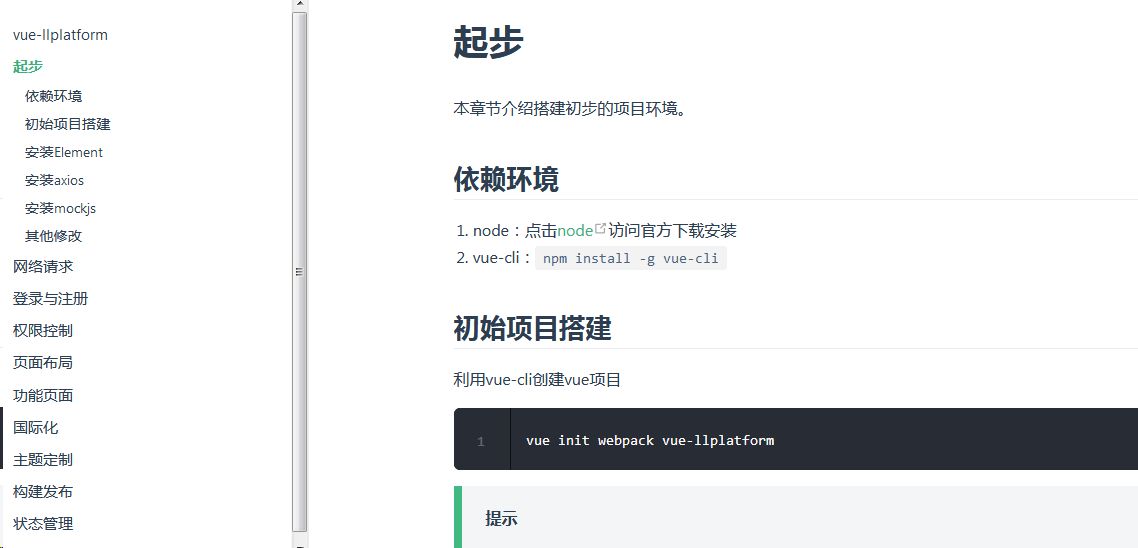Navigate to 安装Element sidebar item
Viewport: 1138px width, 548px height.
tap(64, 152)
